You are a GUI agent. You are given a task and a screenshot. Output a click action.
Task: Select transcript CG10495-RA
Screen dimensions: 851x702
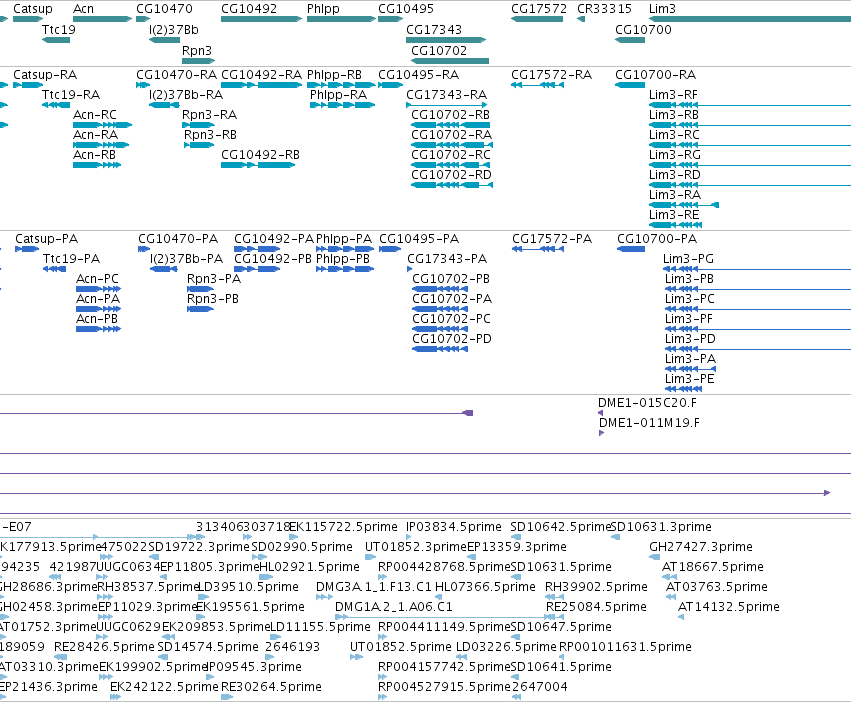pyautogui.click(x=391, y=85)
